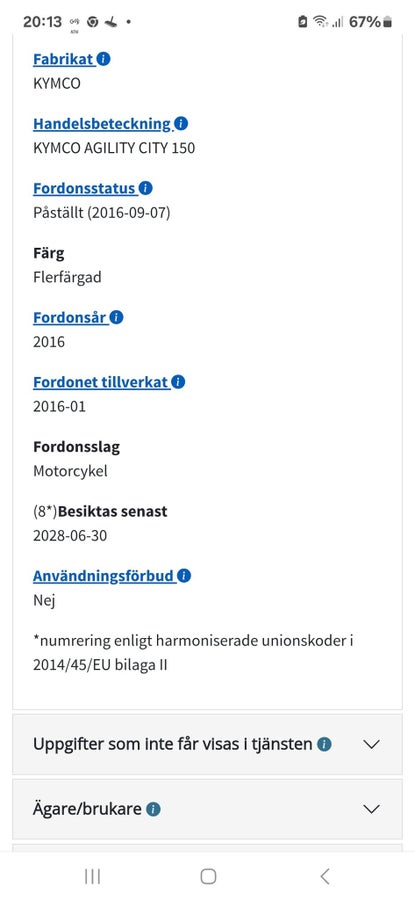Tap the info icon next to Ägare/brukare
This screenshot has height=900, width=415.
(153, 809)
